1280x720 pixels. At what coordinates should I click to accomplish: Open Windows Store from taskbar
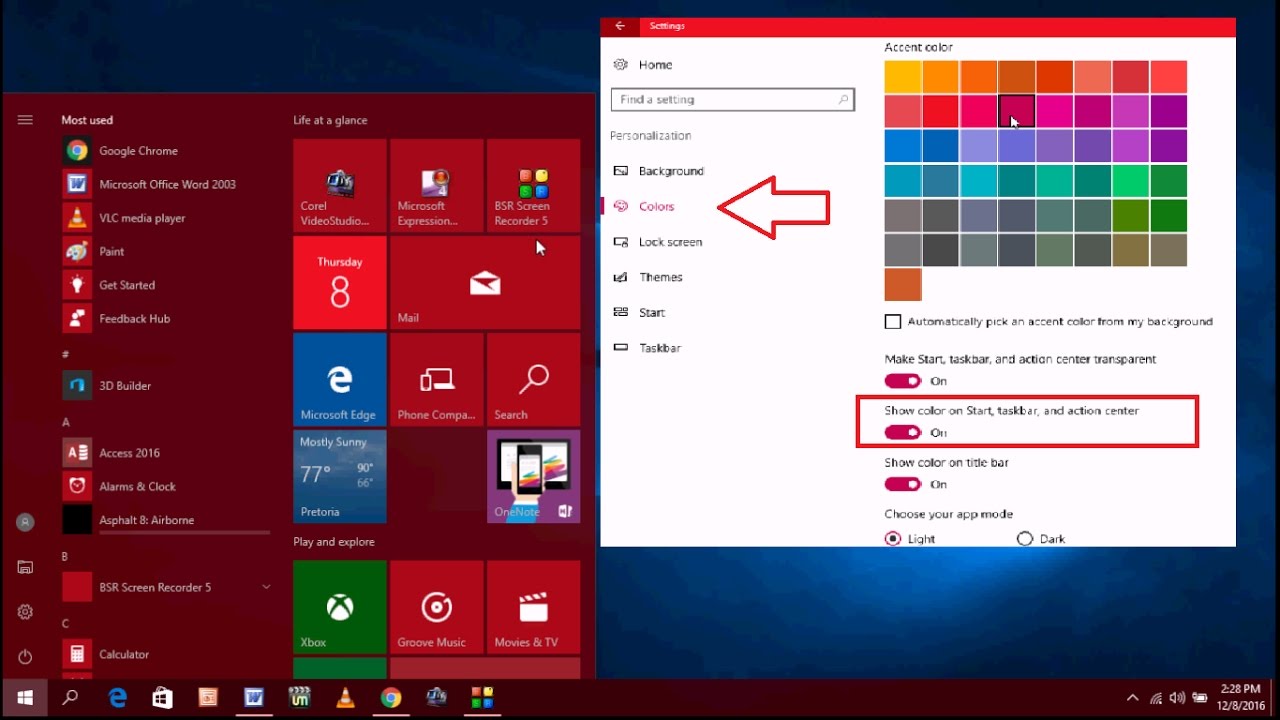[162, 698]
